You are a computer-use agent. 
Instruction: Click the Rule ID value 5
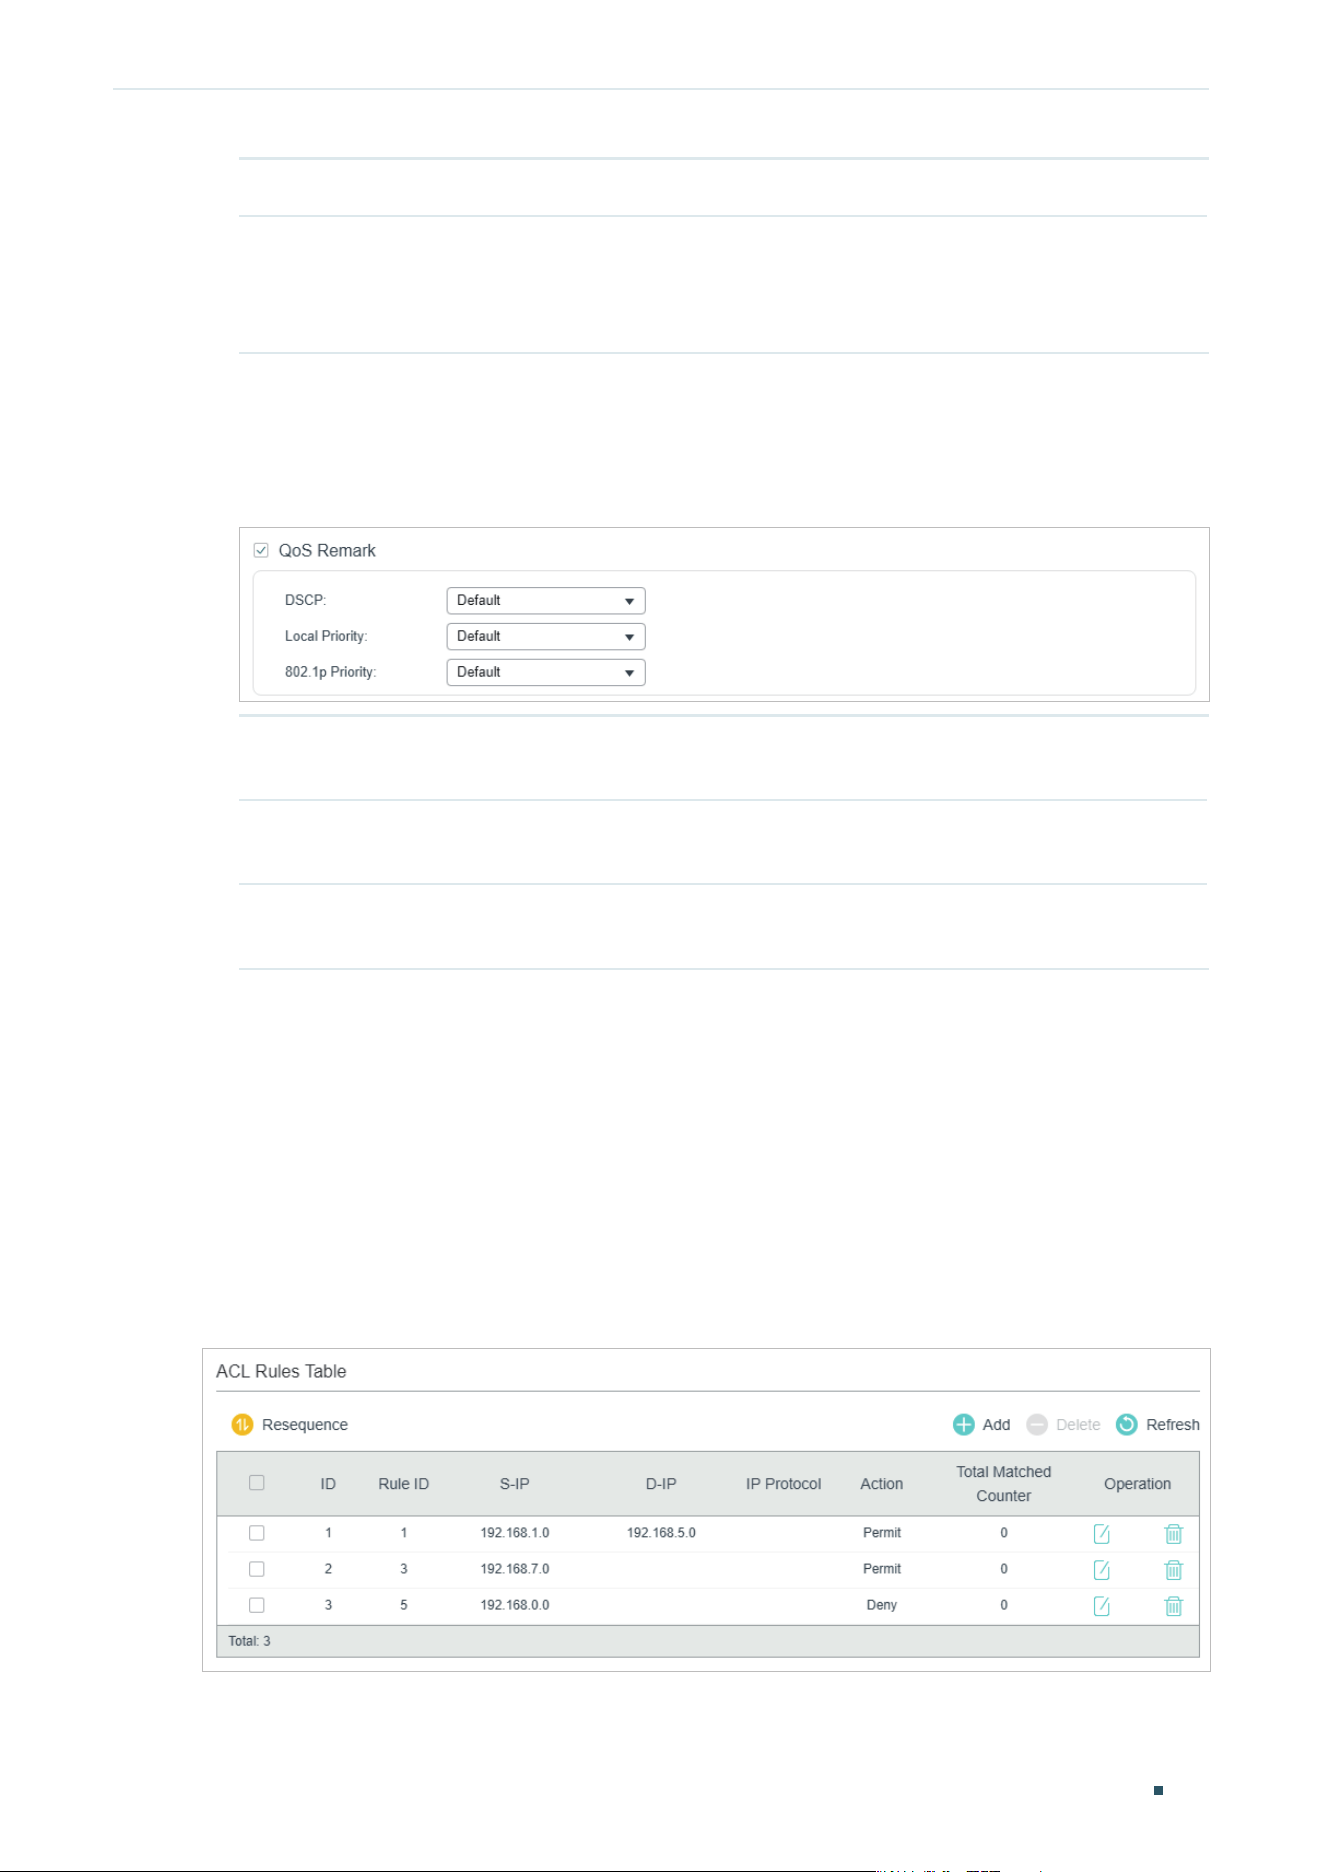tap(404, 1605)
